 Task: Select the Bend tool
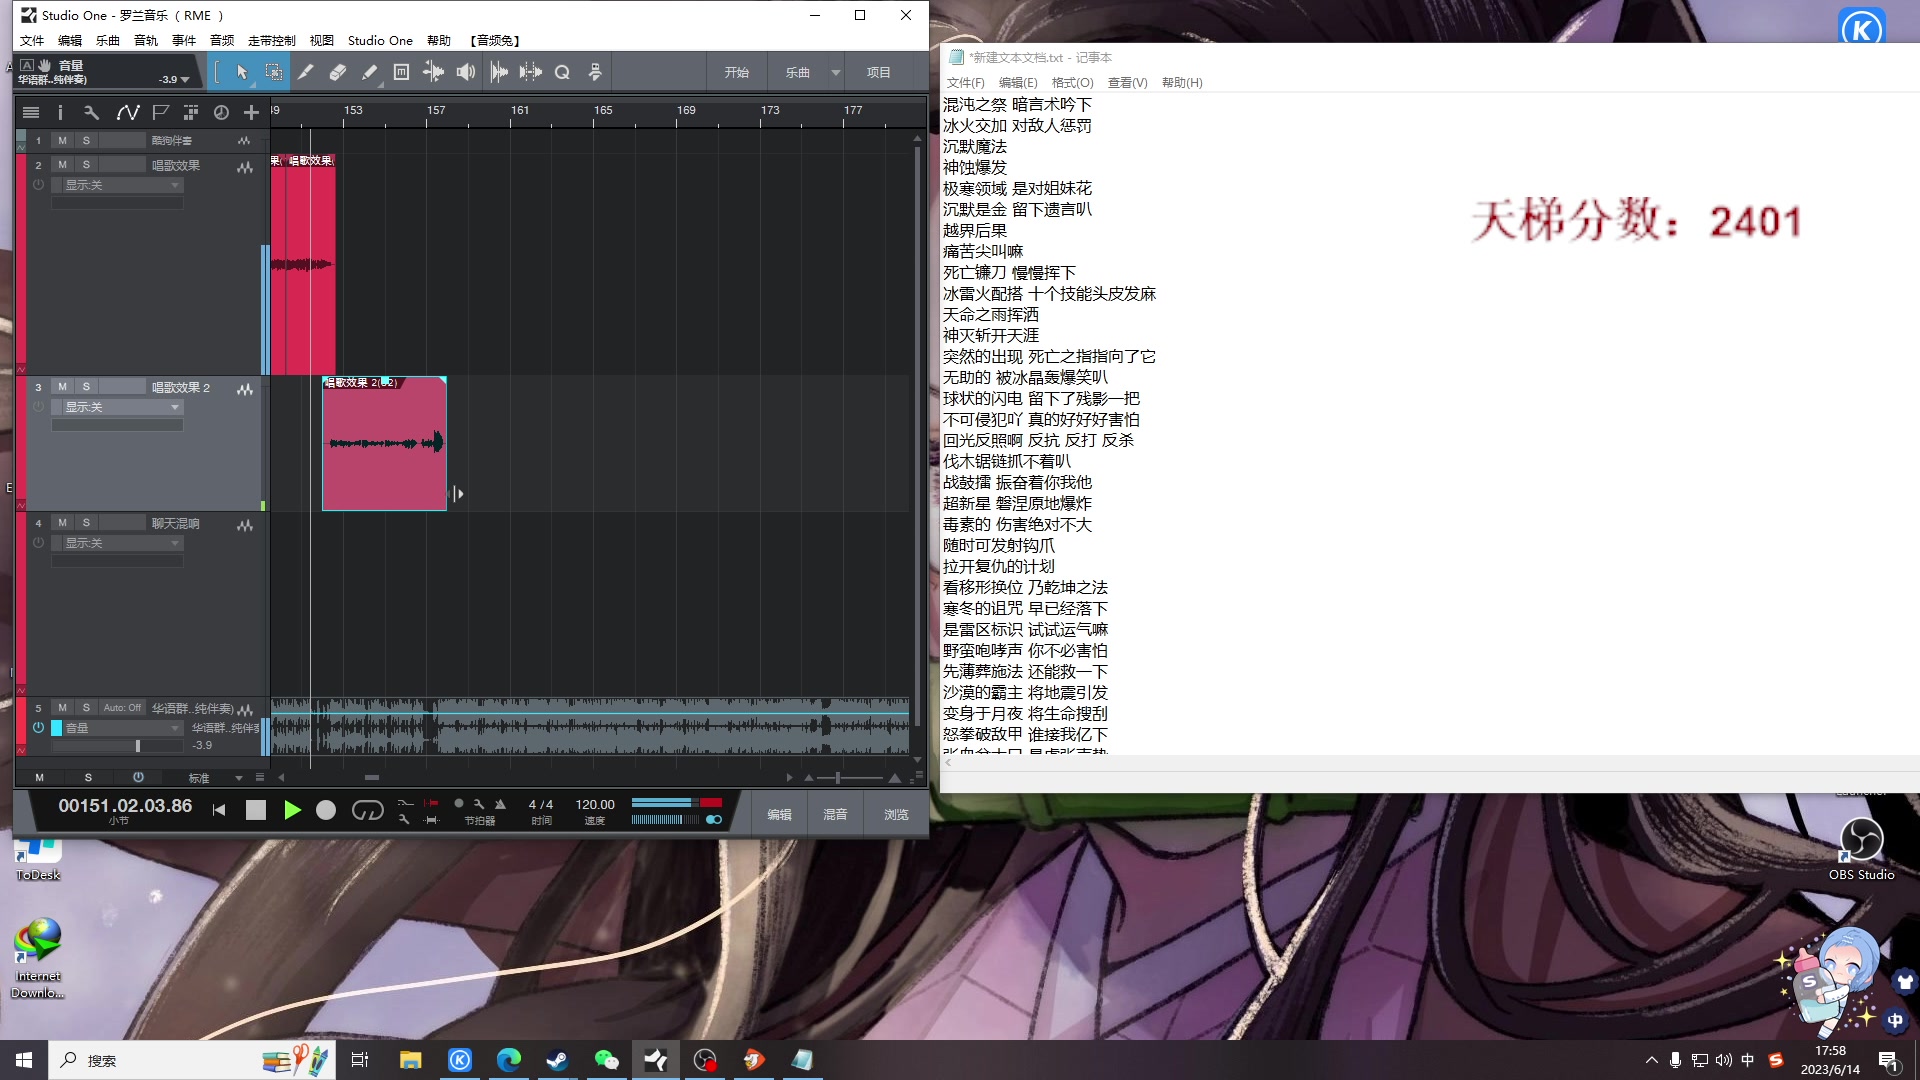(433, 72)
